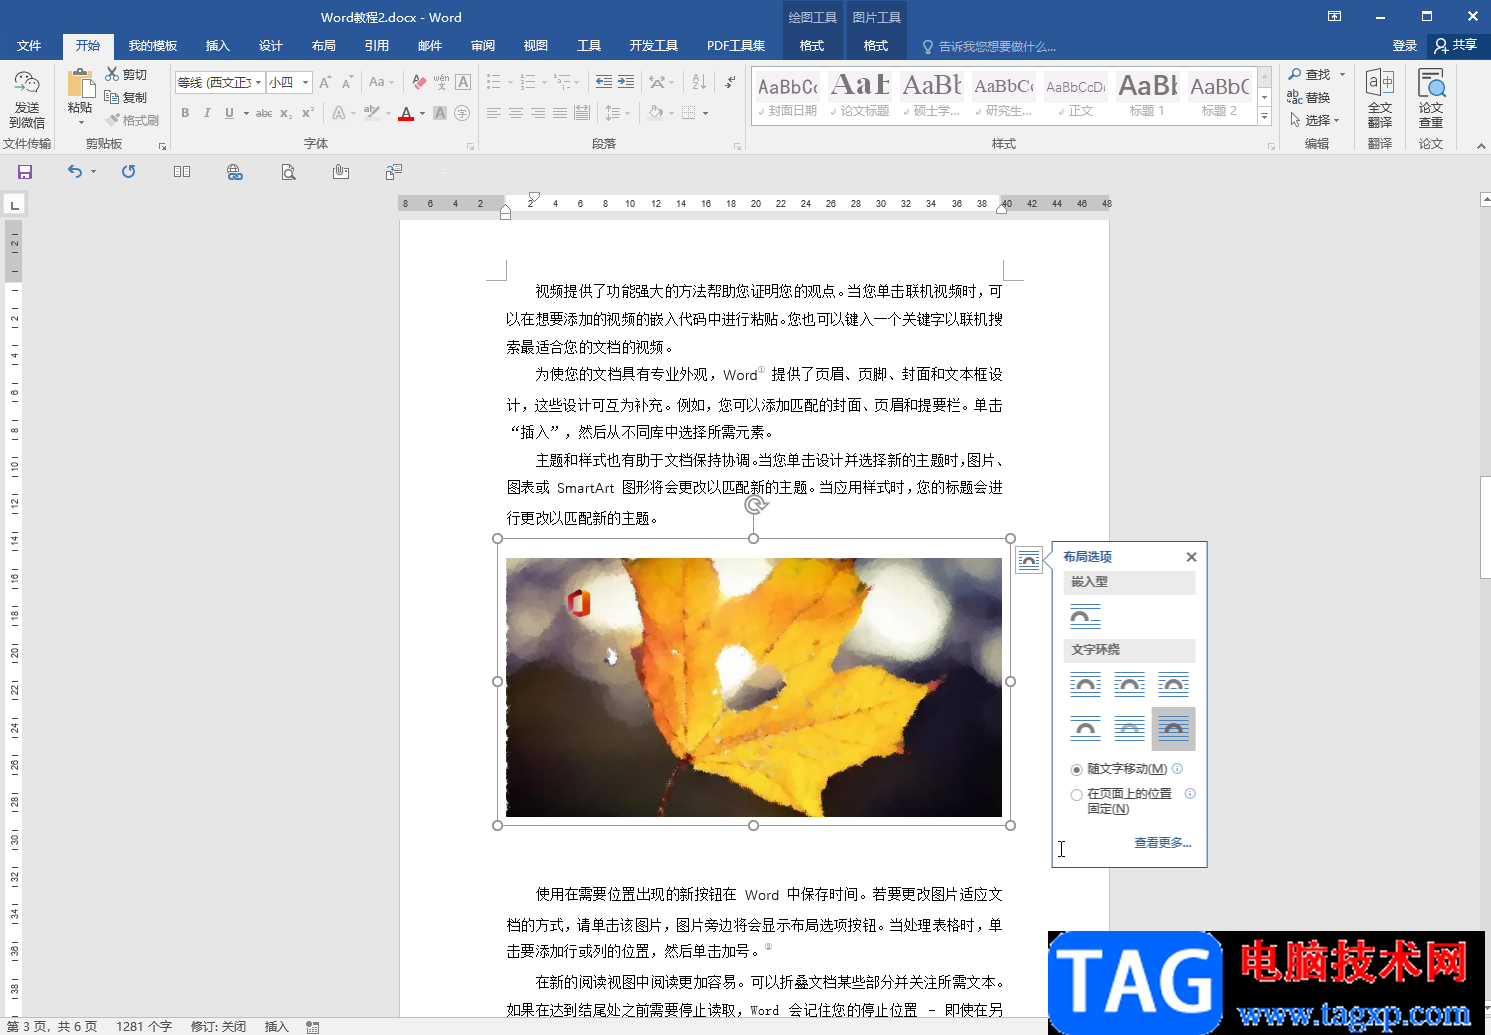The image size is (1491, 1035).
Task: Collapse the ribbon with the arrow
Action: (x=1481, y=146)
